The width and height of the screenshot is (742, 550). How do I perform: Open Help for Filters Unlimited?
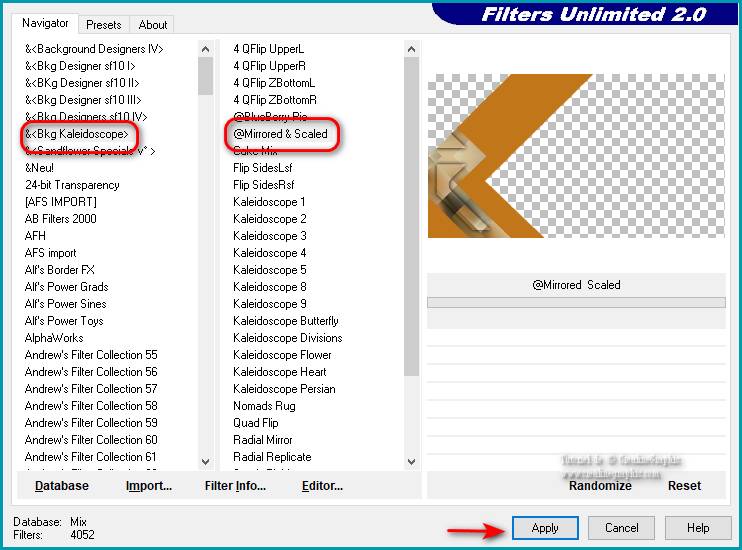coord(697,528)
